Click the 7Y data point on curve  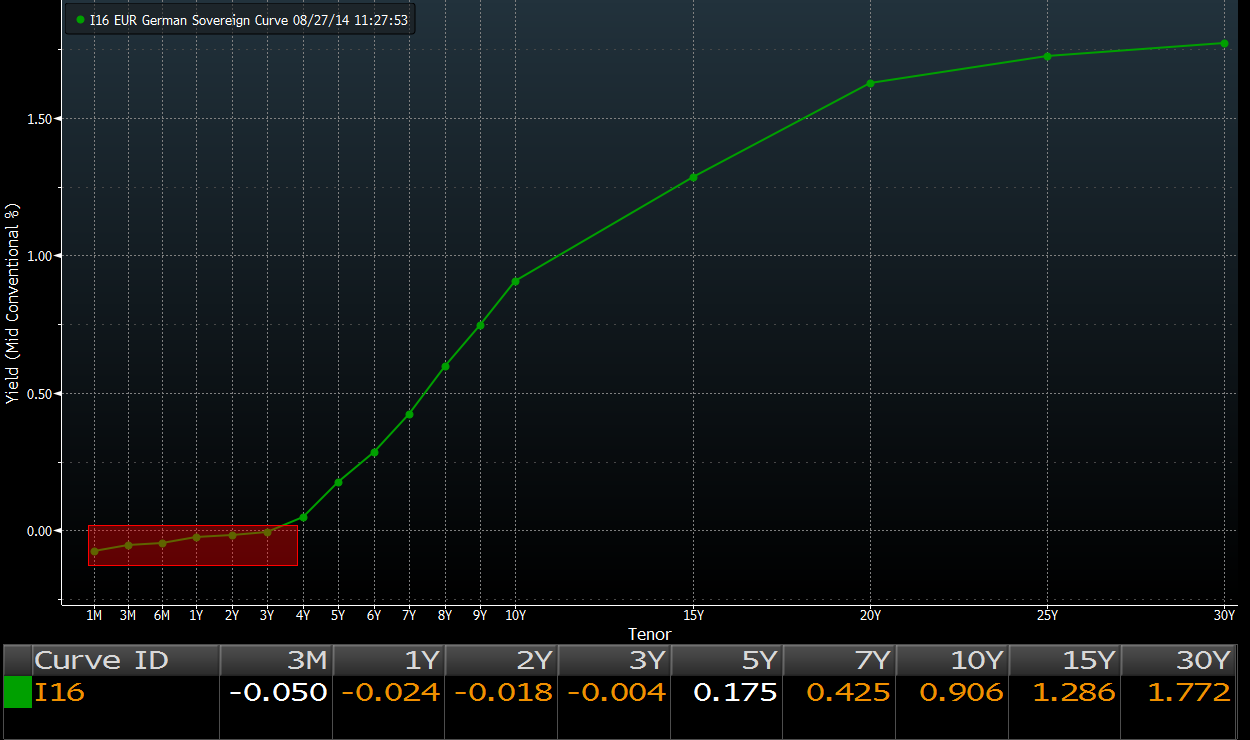[x=409, y=414]
